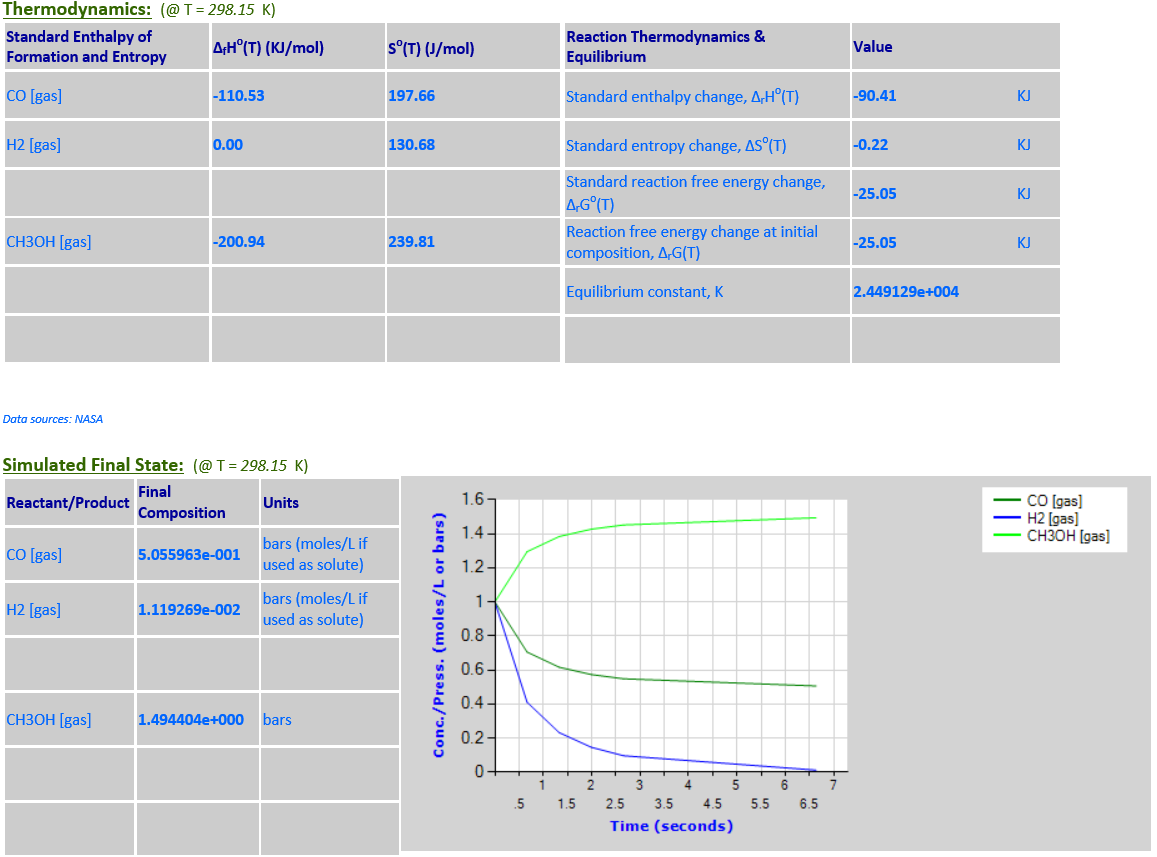This screenshot has height=857, width=1157.
Task: Select the CH3OH [gas] legend entry
Action: tap(1067, 536)
